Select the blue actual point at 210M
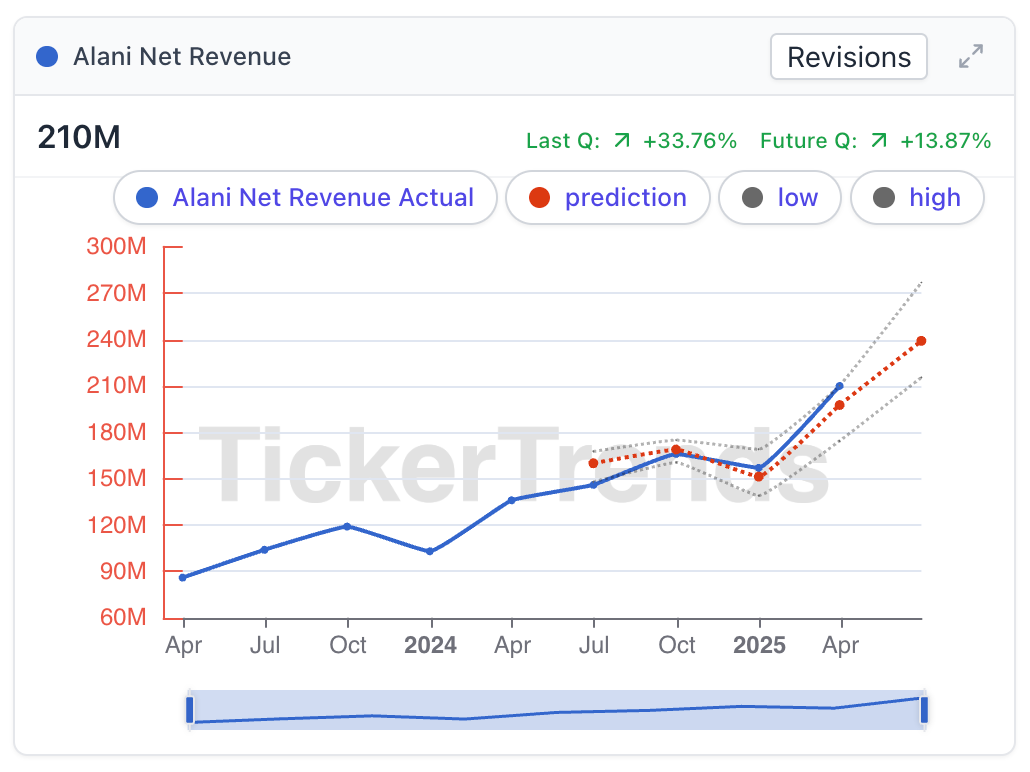Screen dimensions: 1030x772 click(x=839, y=386)
